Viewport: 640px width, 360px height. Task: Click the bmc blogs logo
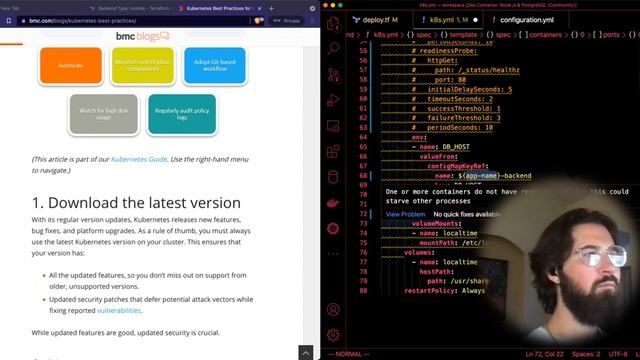coord(142,36)
